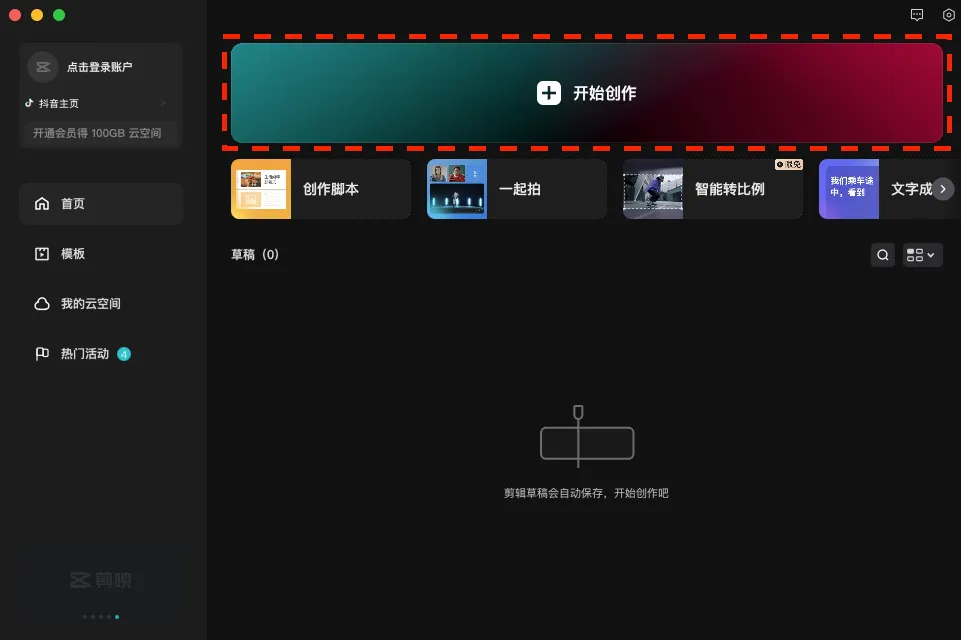Click the home icon beside 首页

pyautogui.click(x=42, y=204)
